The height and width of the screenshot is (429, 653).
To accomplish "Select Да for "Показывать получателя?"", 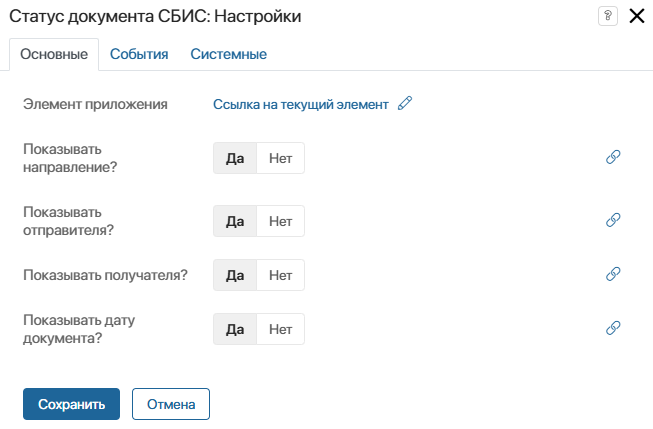I will pos(235,274).
